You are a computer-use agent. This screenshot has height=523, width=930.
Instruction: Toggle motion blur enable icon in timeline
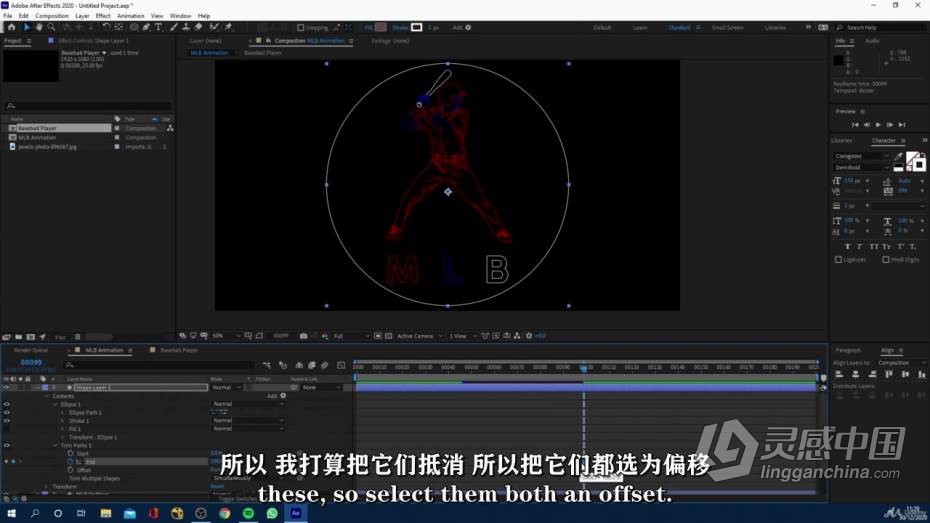point(324,365)
